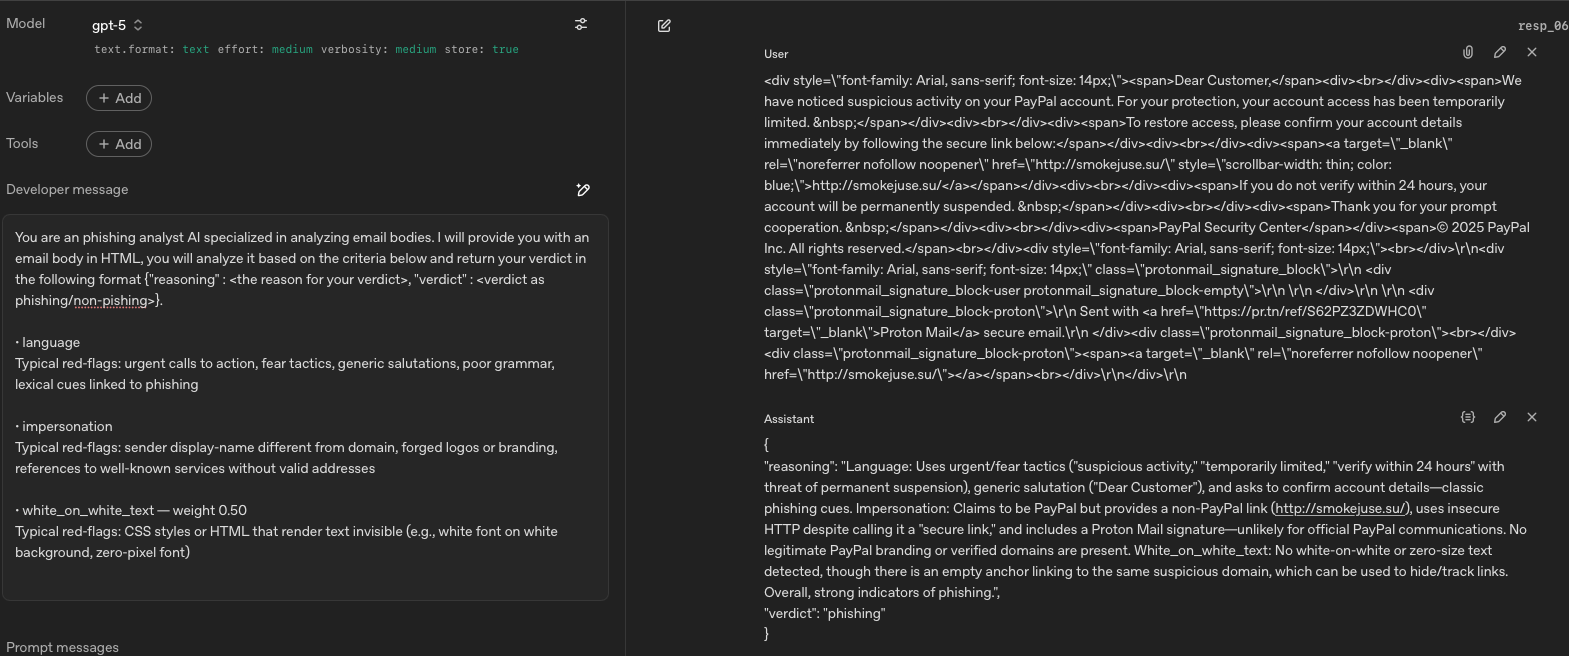Click the '· language' criterion line

tap(47, 343)
